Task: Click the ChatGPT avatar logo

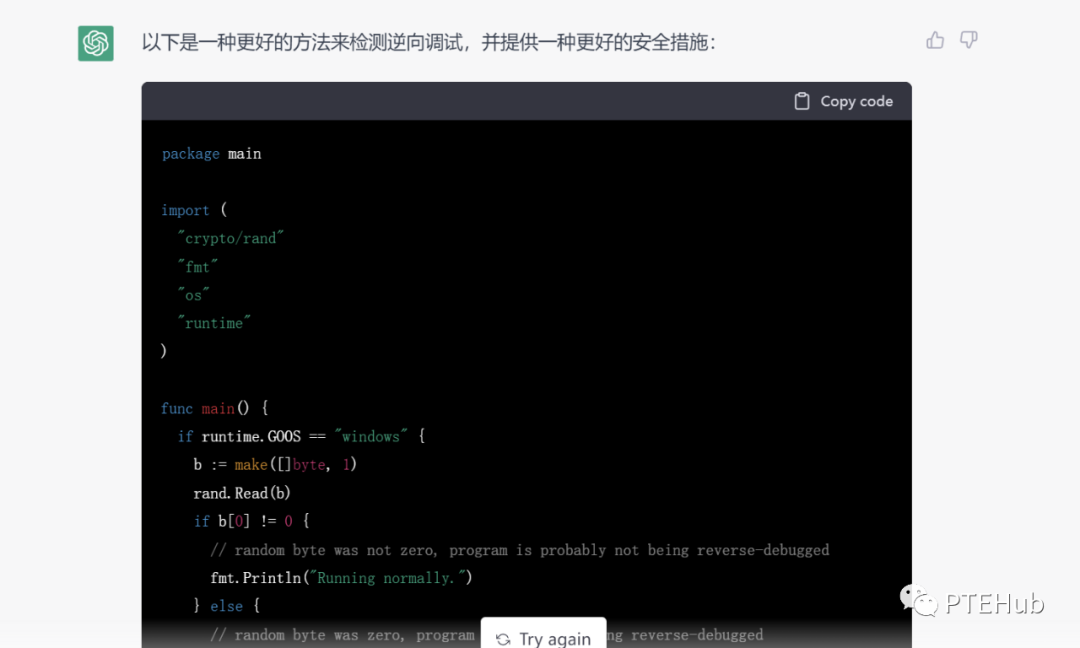Action: (96, 43)
